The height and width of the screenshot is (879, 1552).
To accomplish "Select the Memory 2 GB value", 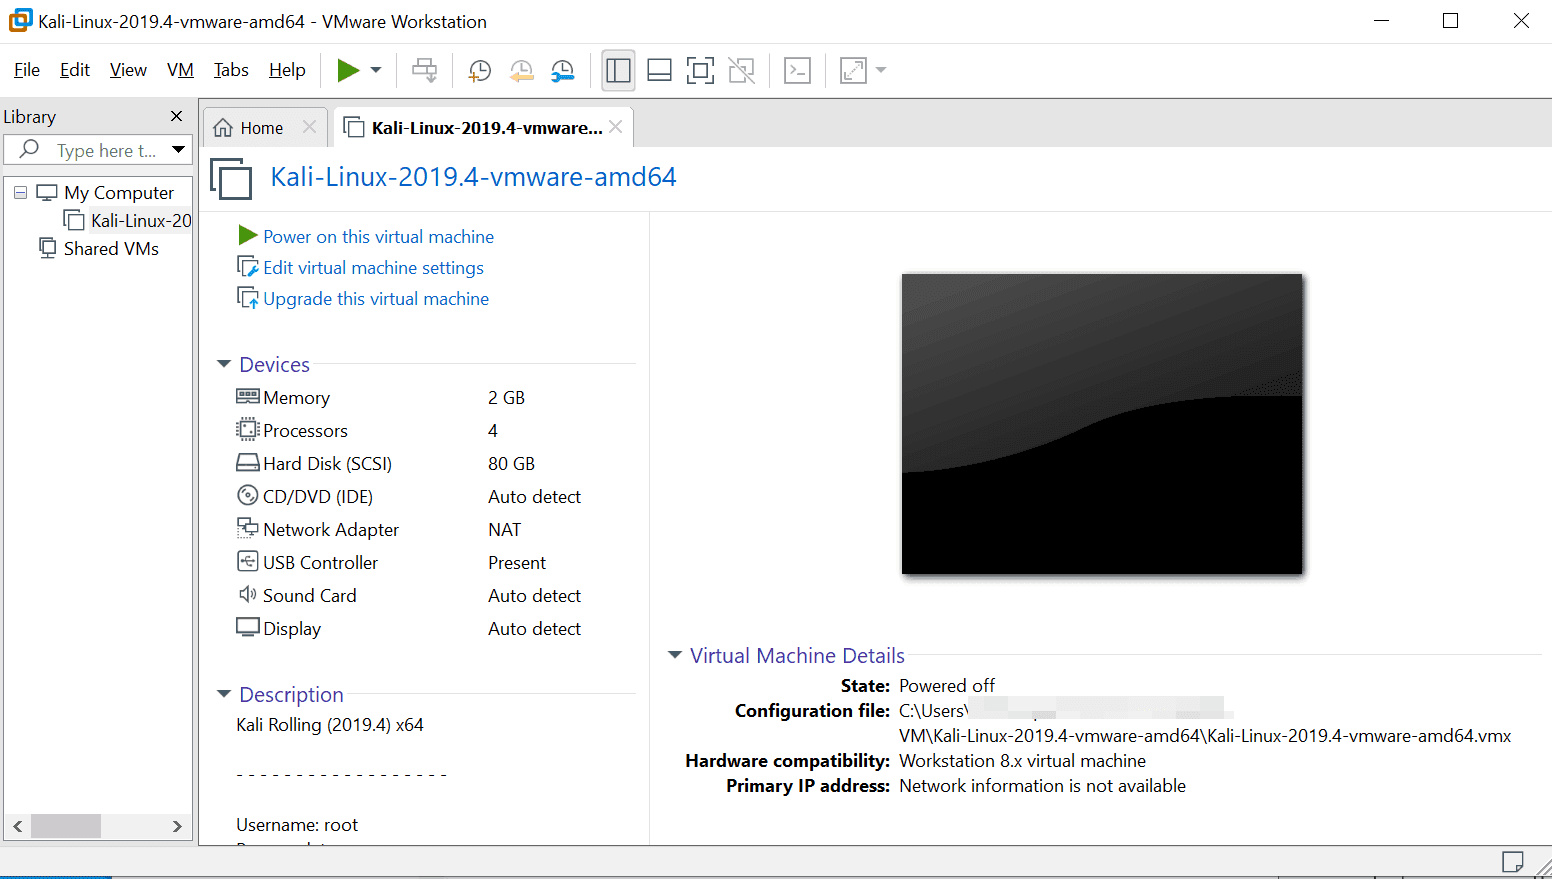I will (x=506, y=398).
